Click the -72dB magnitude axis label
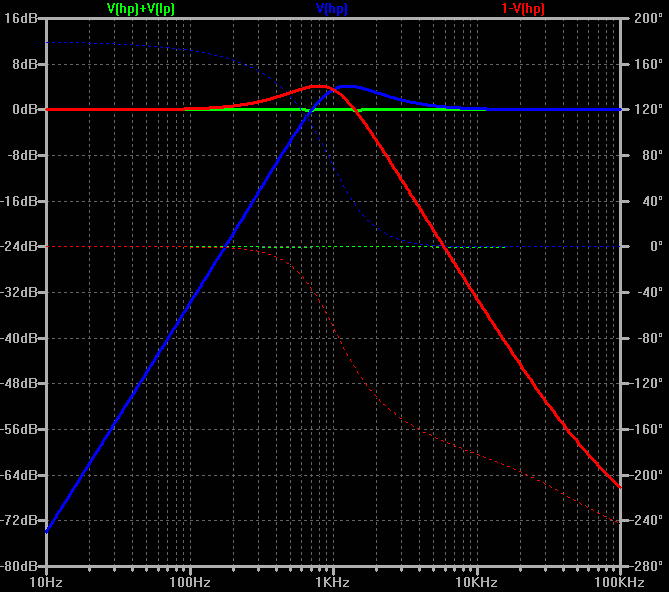 [19, 520]
